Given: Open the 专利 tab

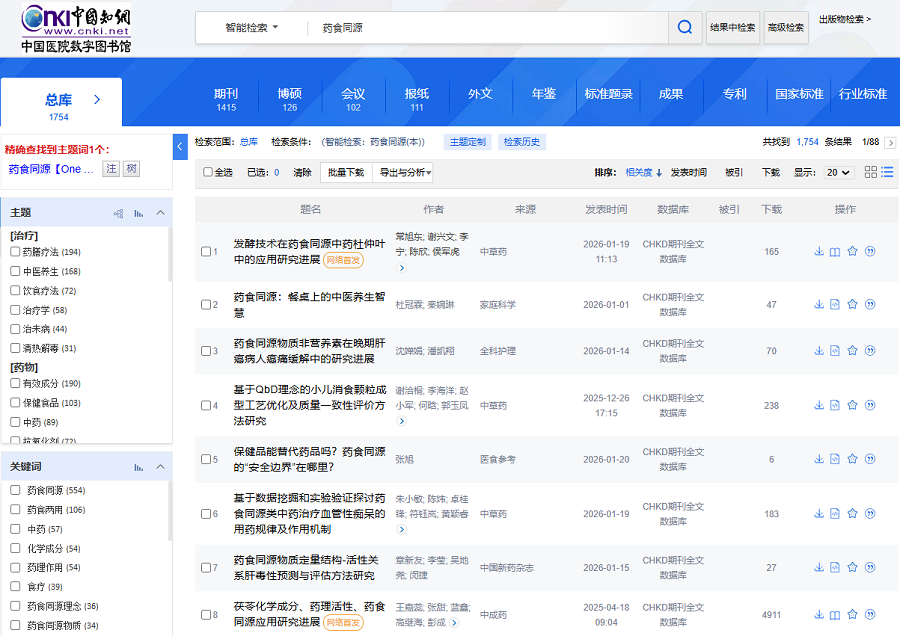Looking at the screenshot, I should click(734, 94).
